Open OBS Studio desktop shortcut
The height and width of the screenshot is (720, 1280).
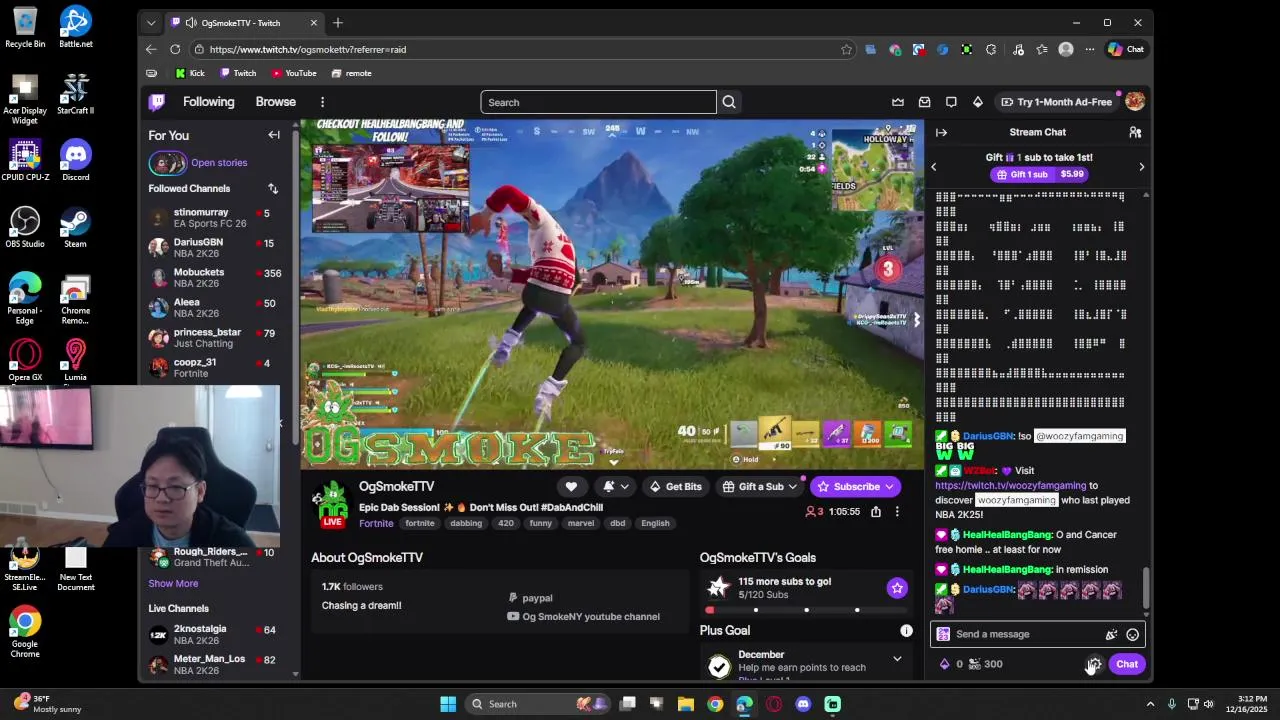tap(25, 227)
